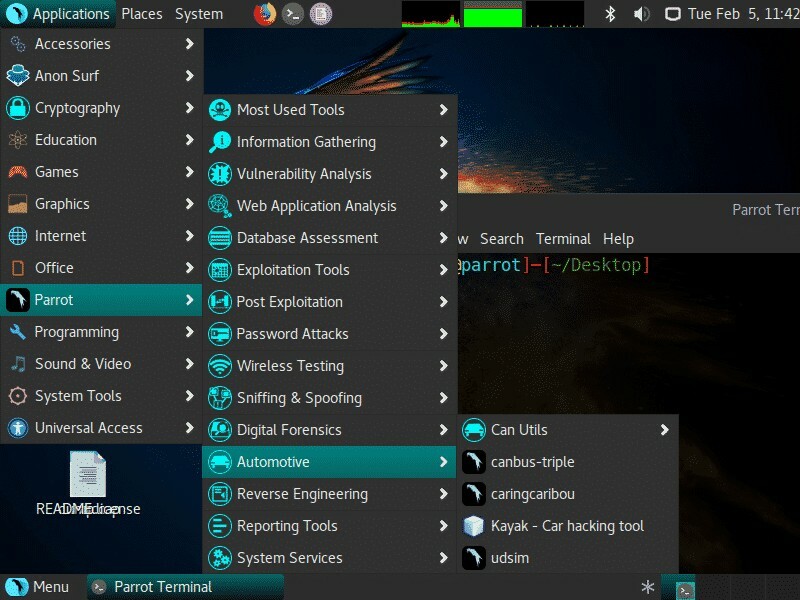The width and height of the screenshot is (800, 600).
Task: Expand the Can Utils submenu
Action: pyautogui.click(x=663, y=430)
